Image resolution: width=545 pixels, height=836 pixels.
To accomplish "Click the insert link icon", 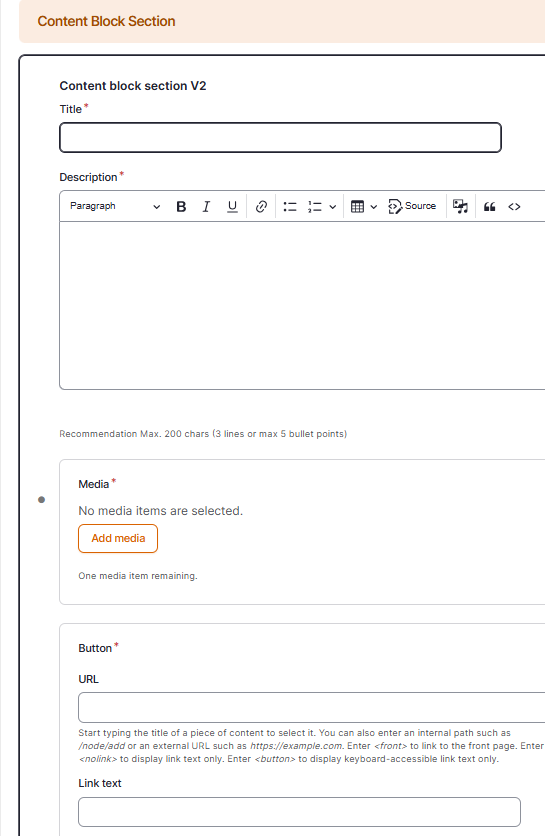I will [261, 206].
